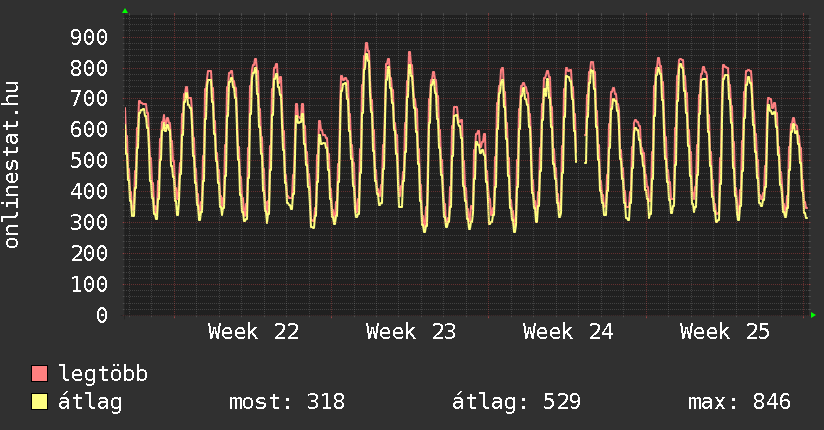Image resolution: width=824 pixels, height=430 pixels.
Task: Click the átlag legend label next to yellow swatch
Action: [90, 402]
